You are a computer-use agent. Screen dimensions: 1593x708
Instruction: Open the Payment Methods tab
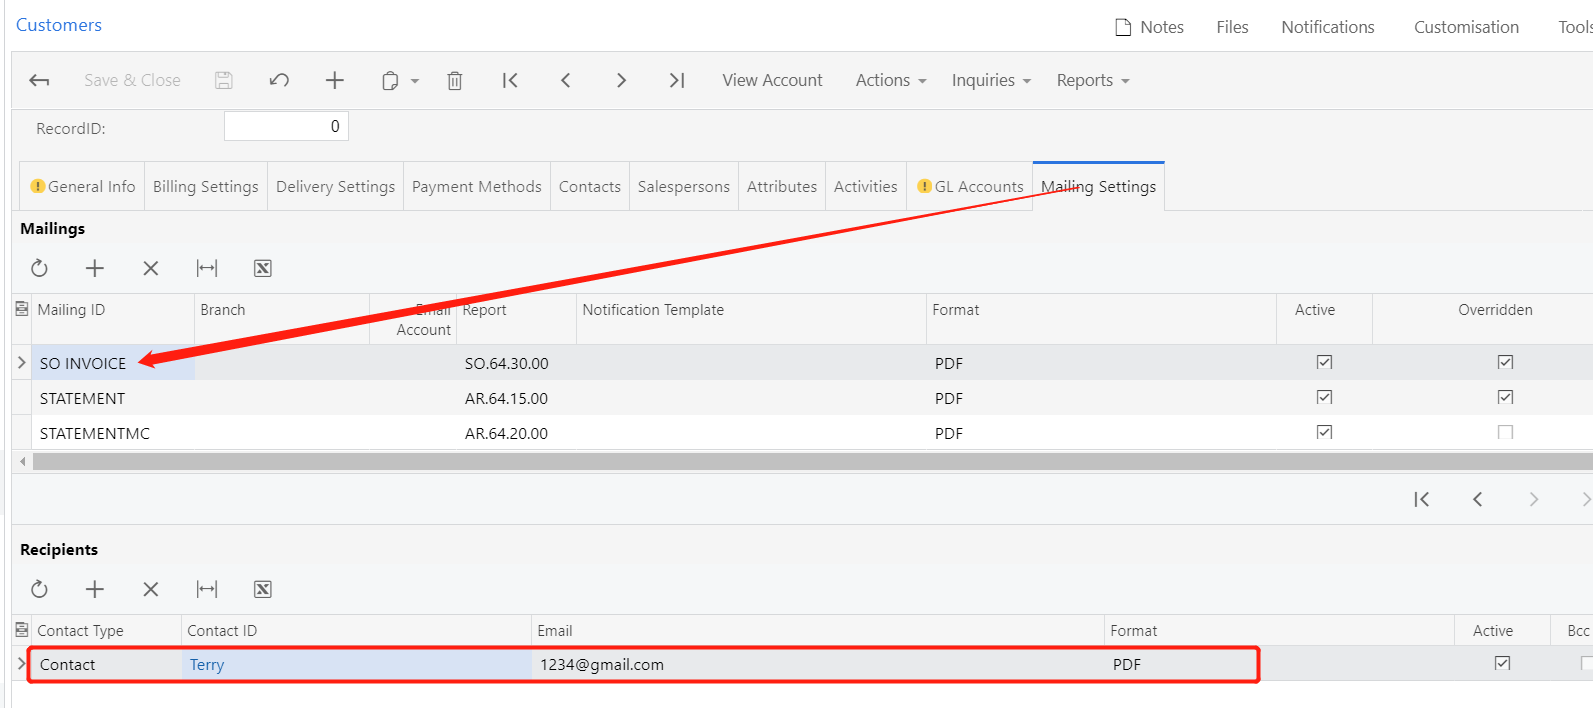pos(476,187)
